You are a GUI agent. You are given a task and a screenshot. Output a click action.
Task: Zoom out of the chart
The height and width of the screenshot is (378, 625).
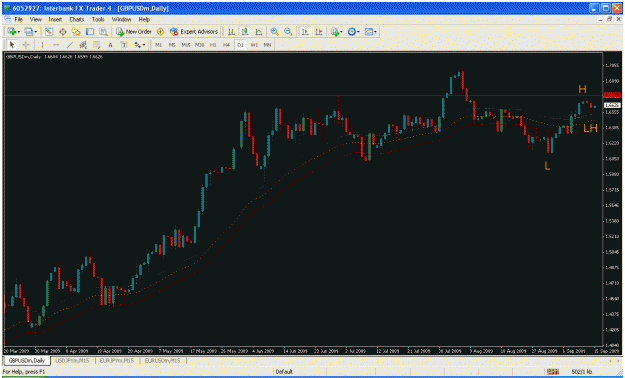[288, 32]
